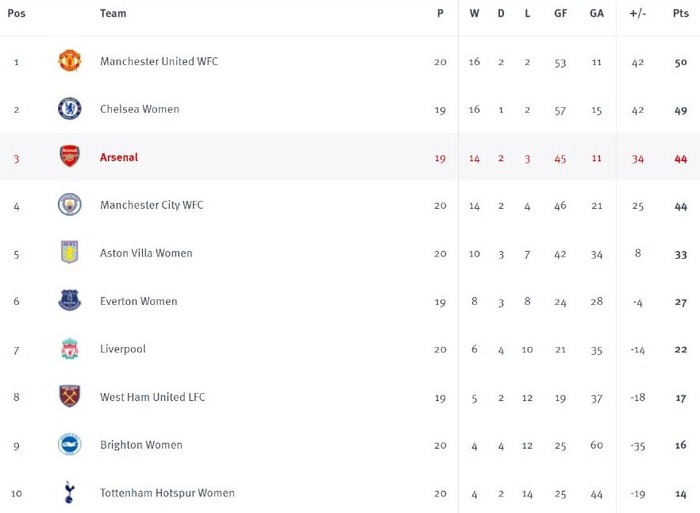Screen dimensions: 700x513
Task: Select the Pos column header
Action: (x=17, y=13)
